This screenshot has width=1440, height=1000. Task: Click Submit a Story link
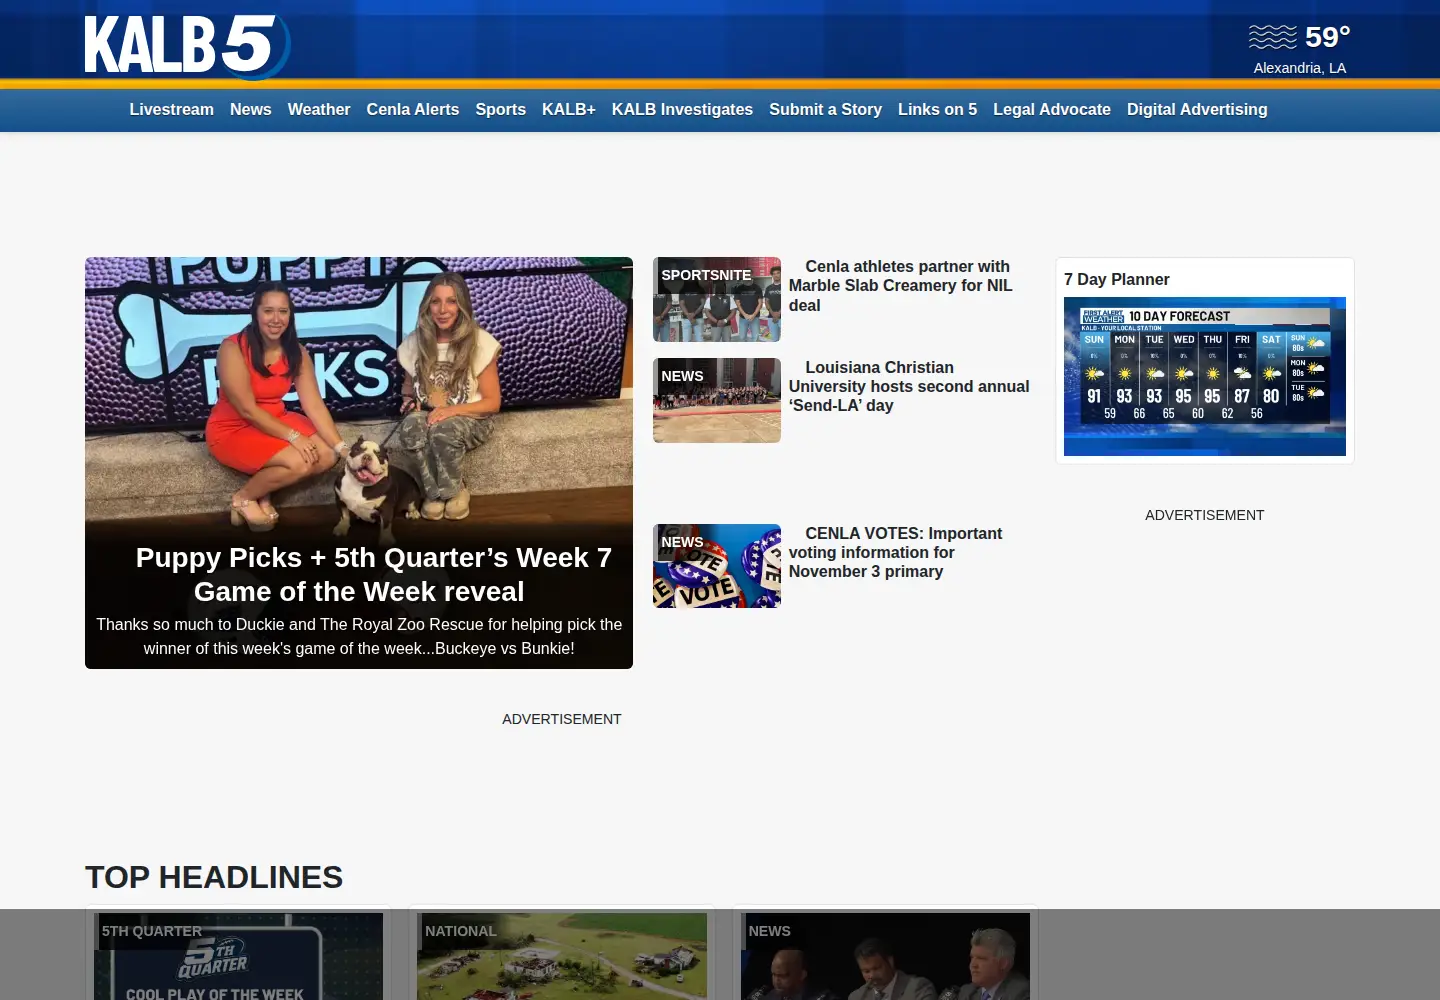(825, 109)
